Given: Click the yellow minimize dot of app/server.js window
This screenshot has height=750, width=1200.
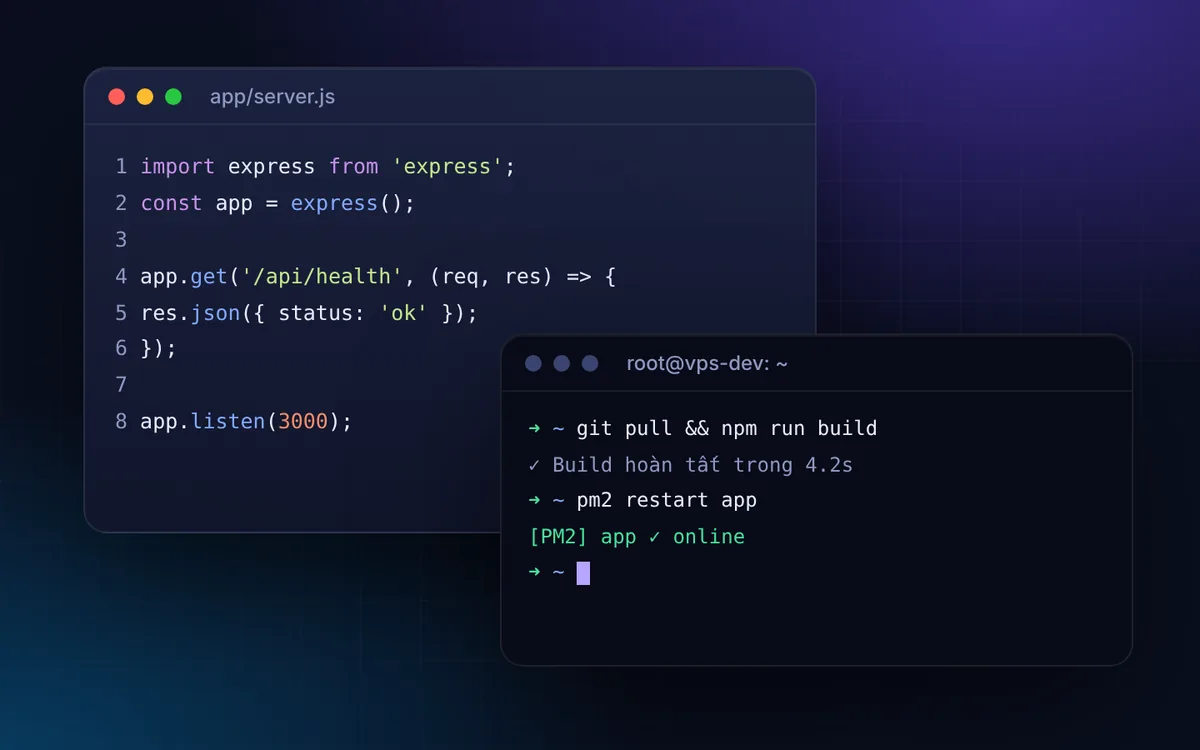Looking at the screenshot, I should click(x=145, y=97).
